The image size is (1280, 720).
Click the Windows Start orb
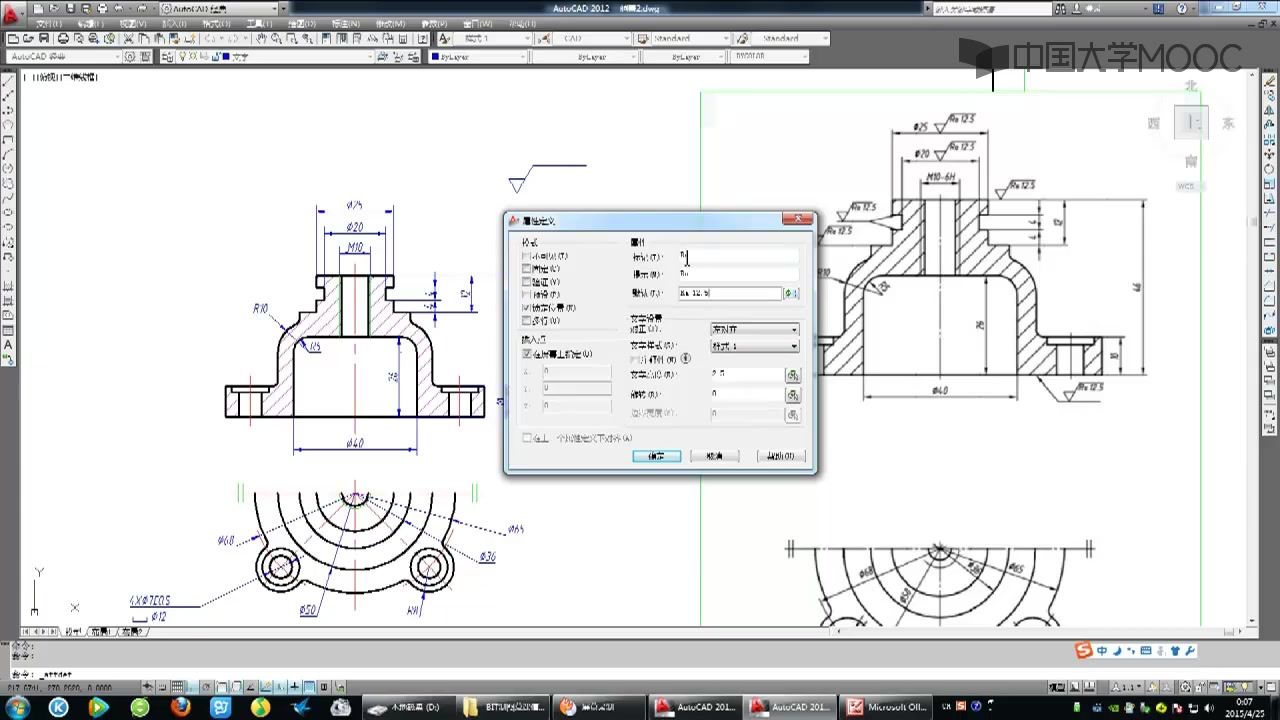tap(17, 707)
